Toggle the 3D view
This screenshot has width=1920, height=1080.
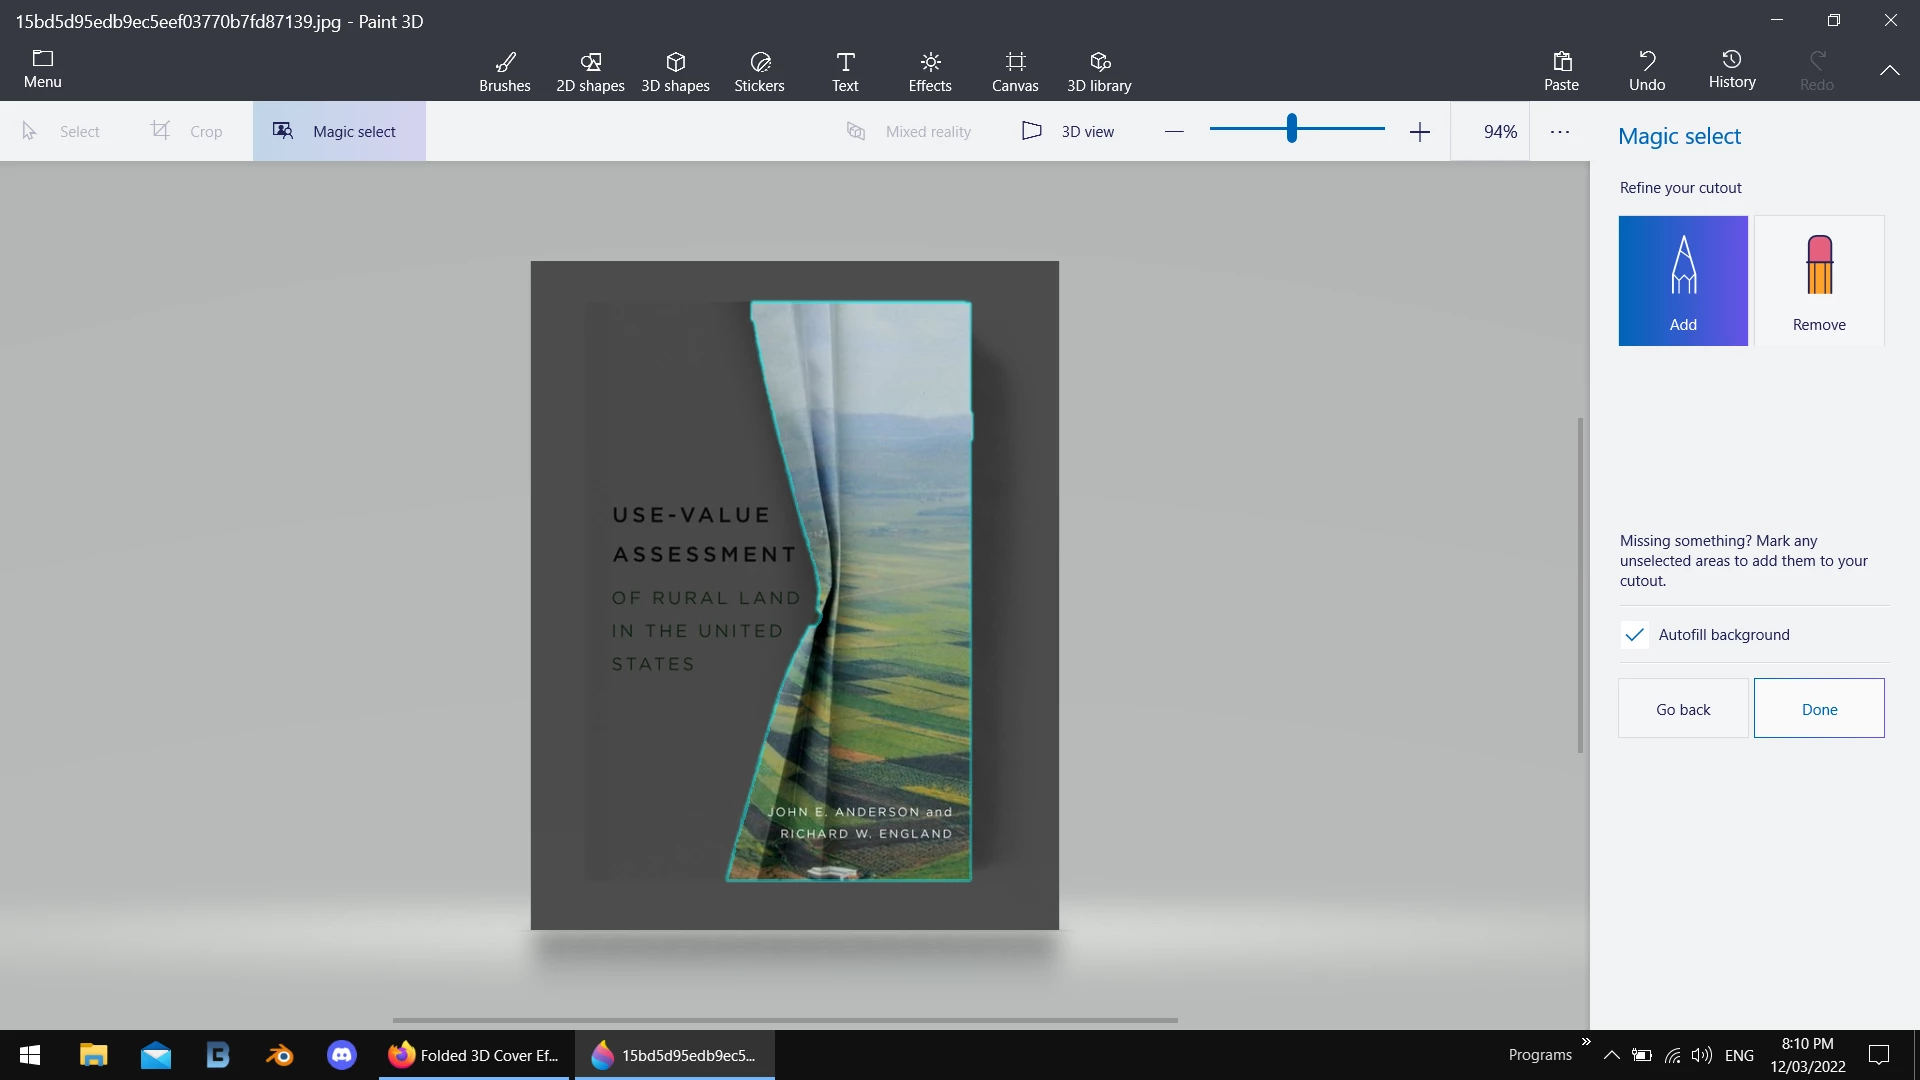tap(1067, 131)
